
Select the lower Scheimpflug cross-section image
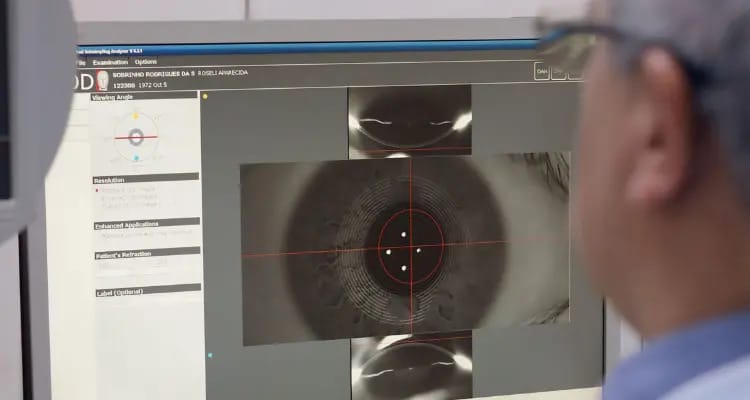[x=412, y=366]
